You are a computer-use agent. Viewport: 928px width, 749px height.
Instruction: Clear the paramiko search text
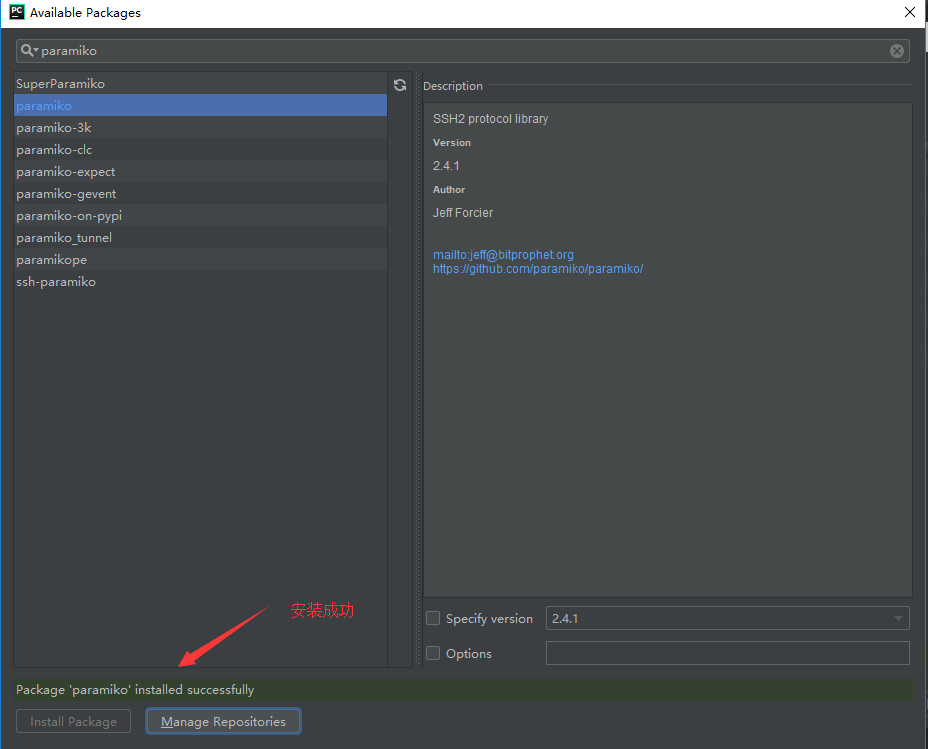pos(897,51)
